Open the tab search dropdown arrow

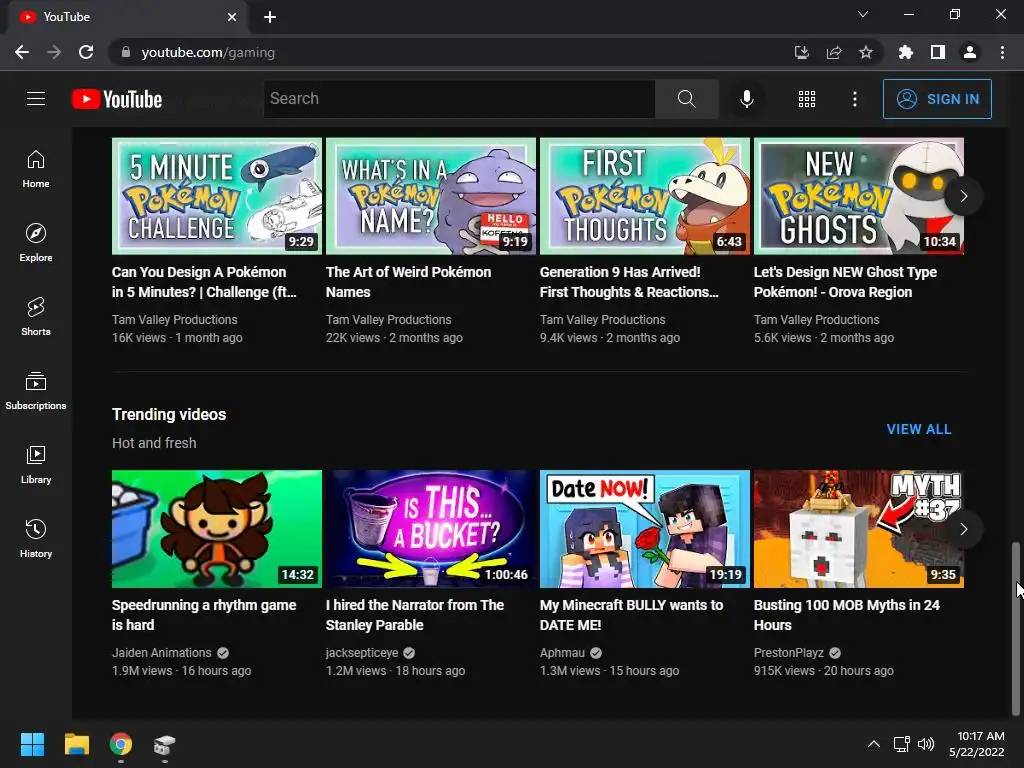pyautogui.click(x=863, y=14)
